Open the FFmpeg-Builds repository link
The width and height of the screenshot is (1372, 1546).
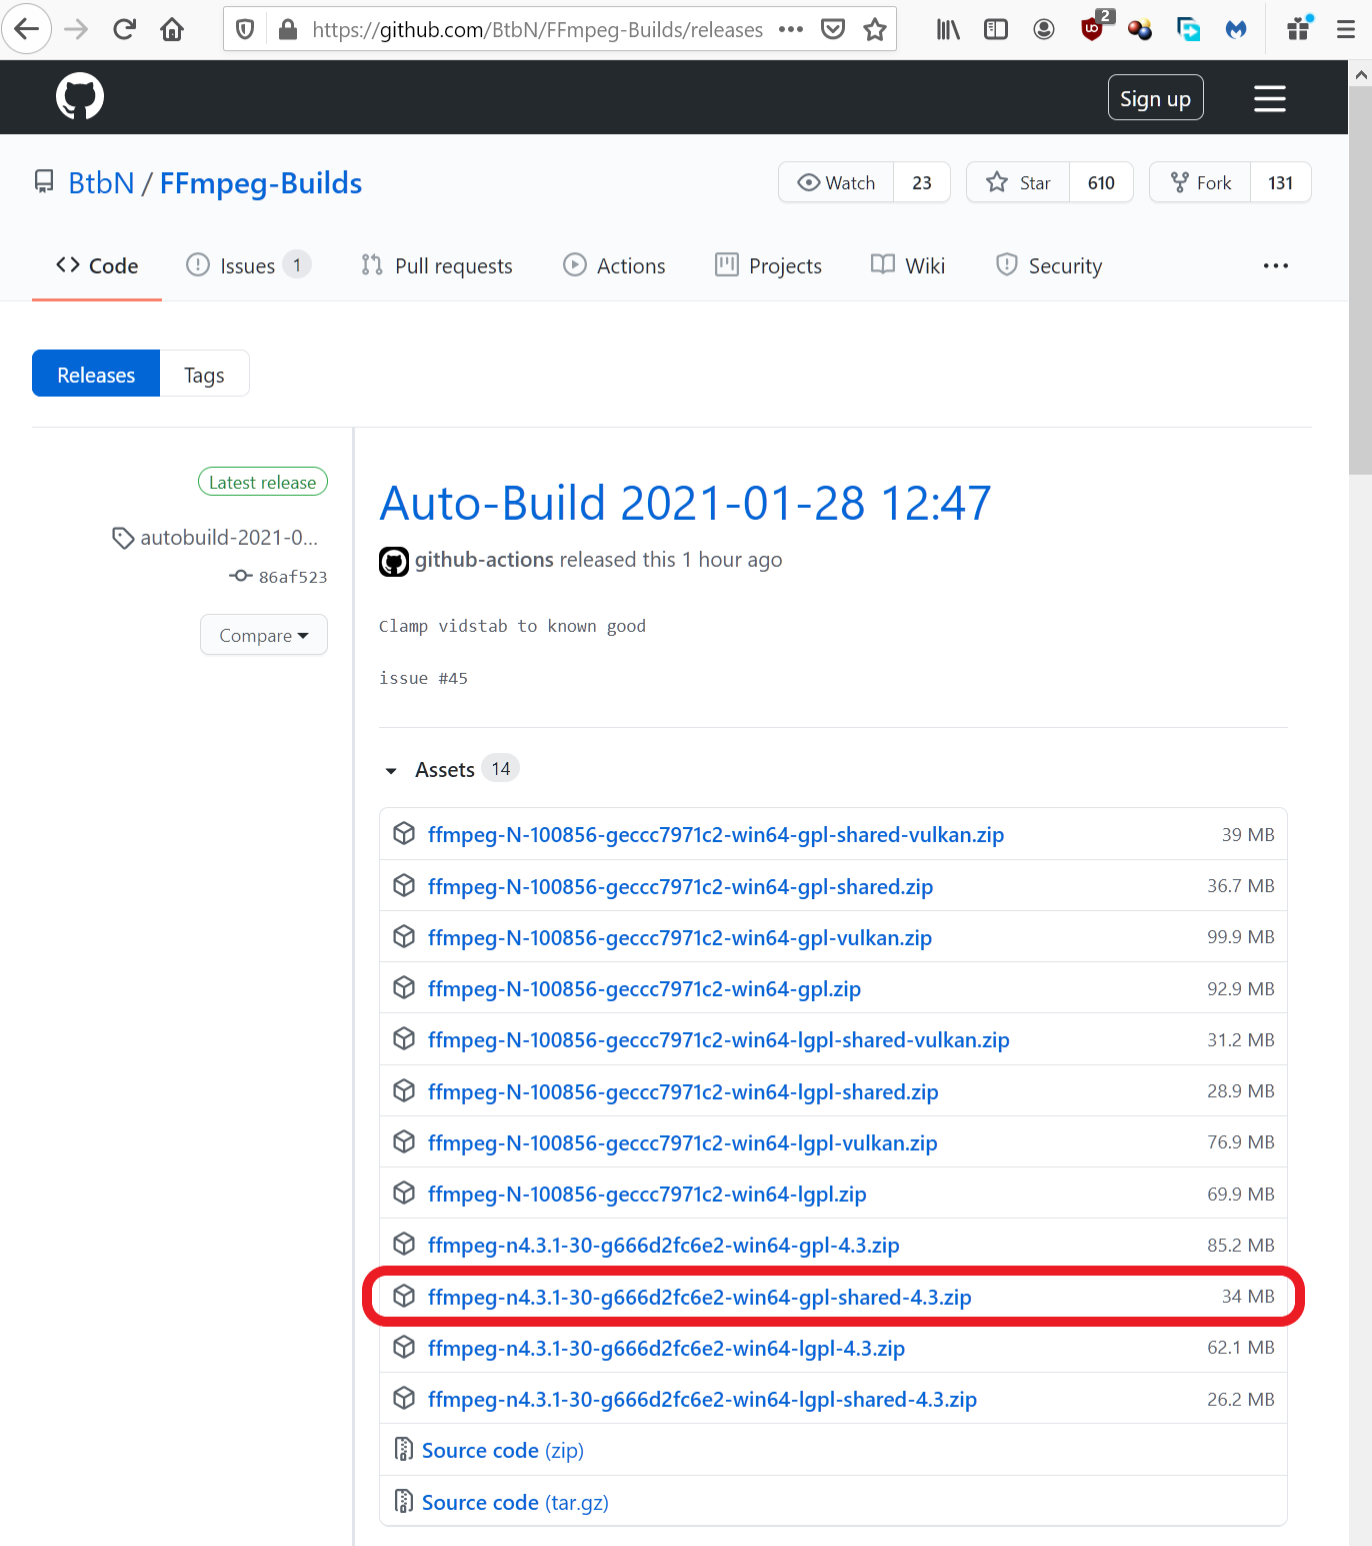tap(261, 183)
